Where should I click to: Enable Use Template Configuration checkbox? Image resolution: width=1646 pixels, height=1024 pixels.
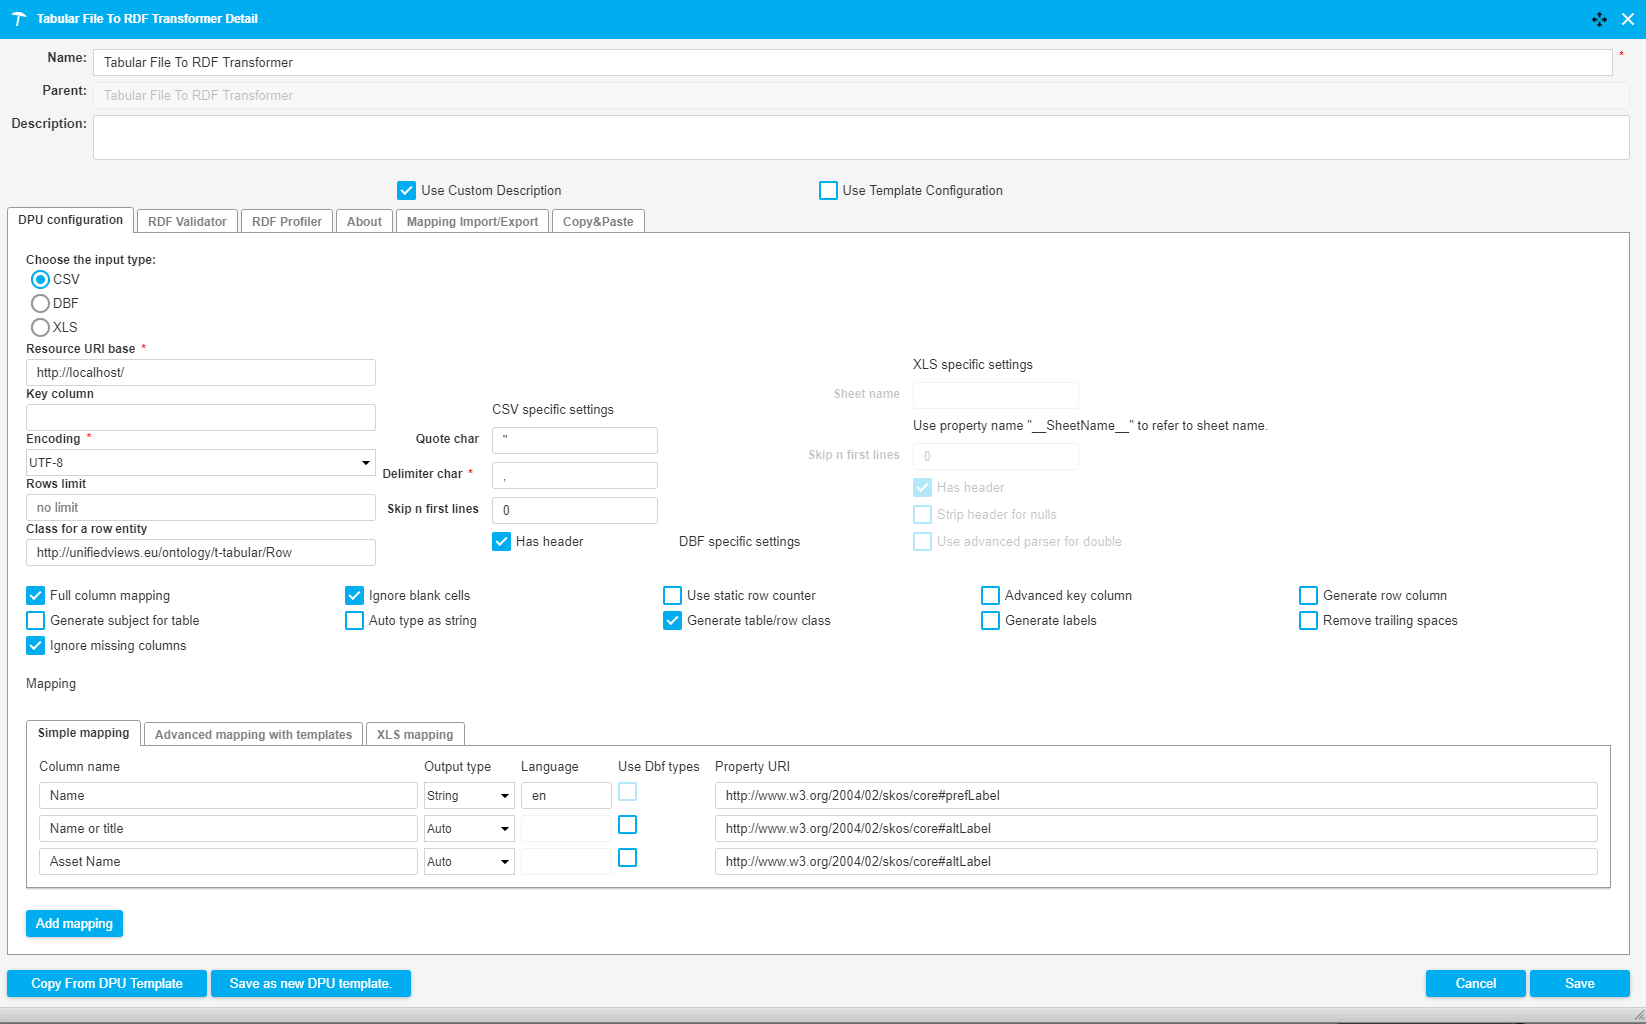[828, 190]
